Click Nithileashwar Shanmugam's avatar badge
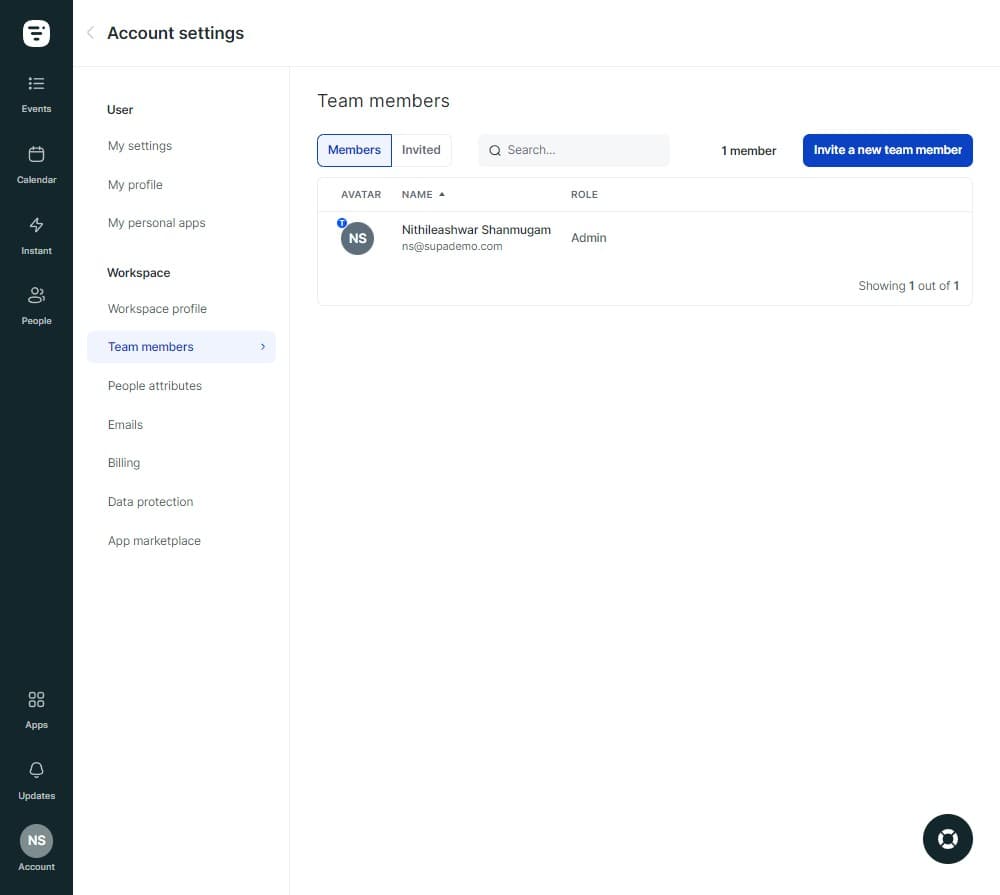This screenshot has height=895, width=1000. click(342, 222)
